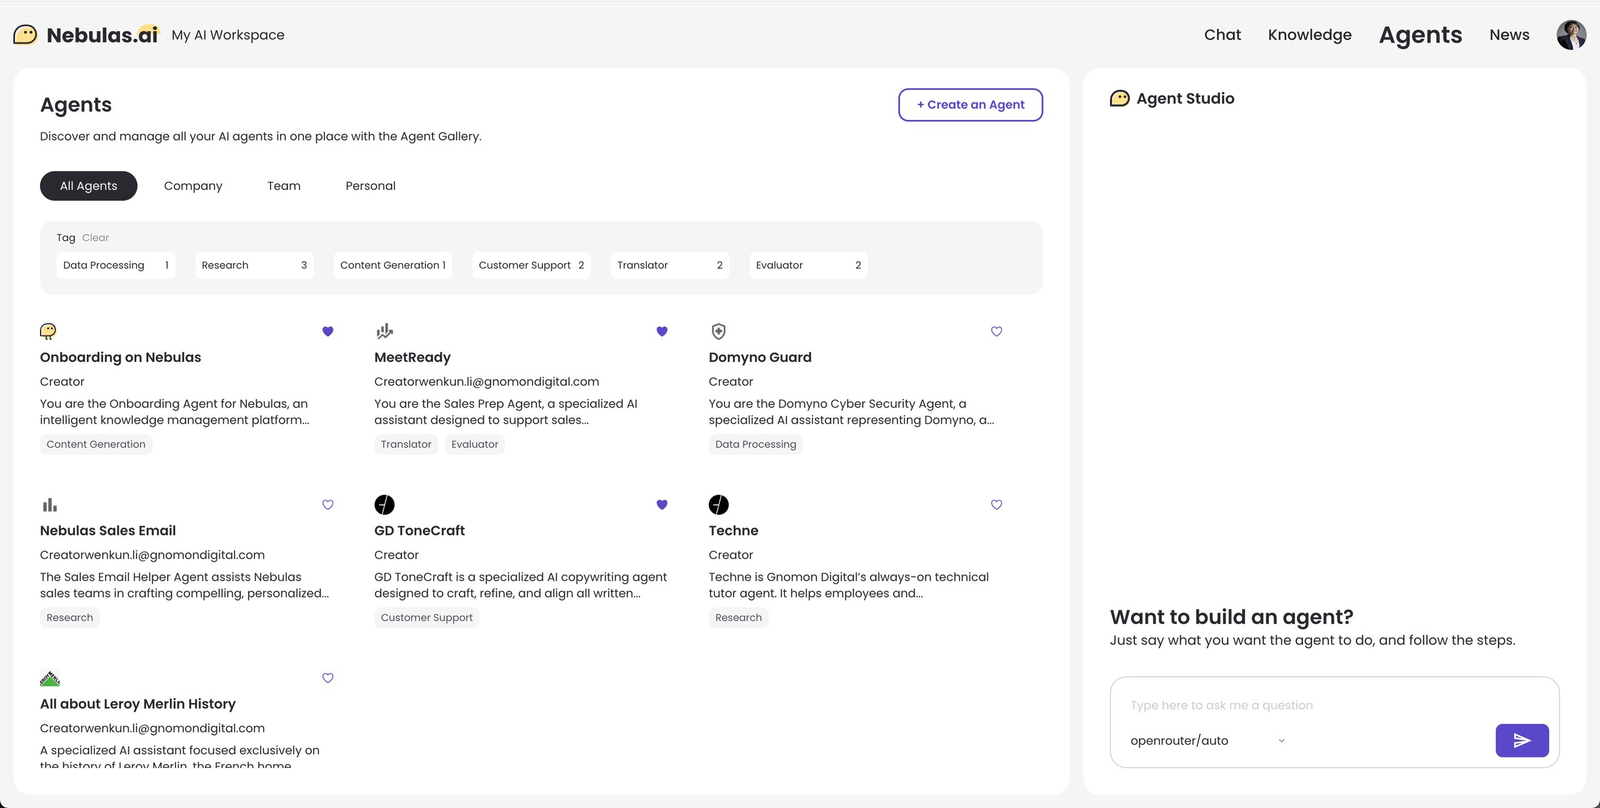1600x808 pixels.
Task: Filter by Data Processing tag
Action: point(116,265)
